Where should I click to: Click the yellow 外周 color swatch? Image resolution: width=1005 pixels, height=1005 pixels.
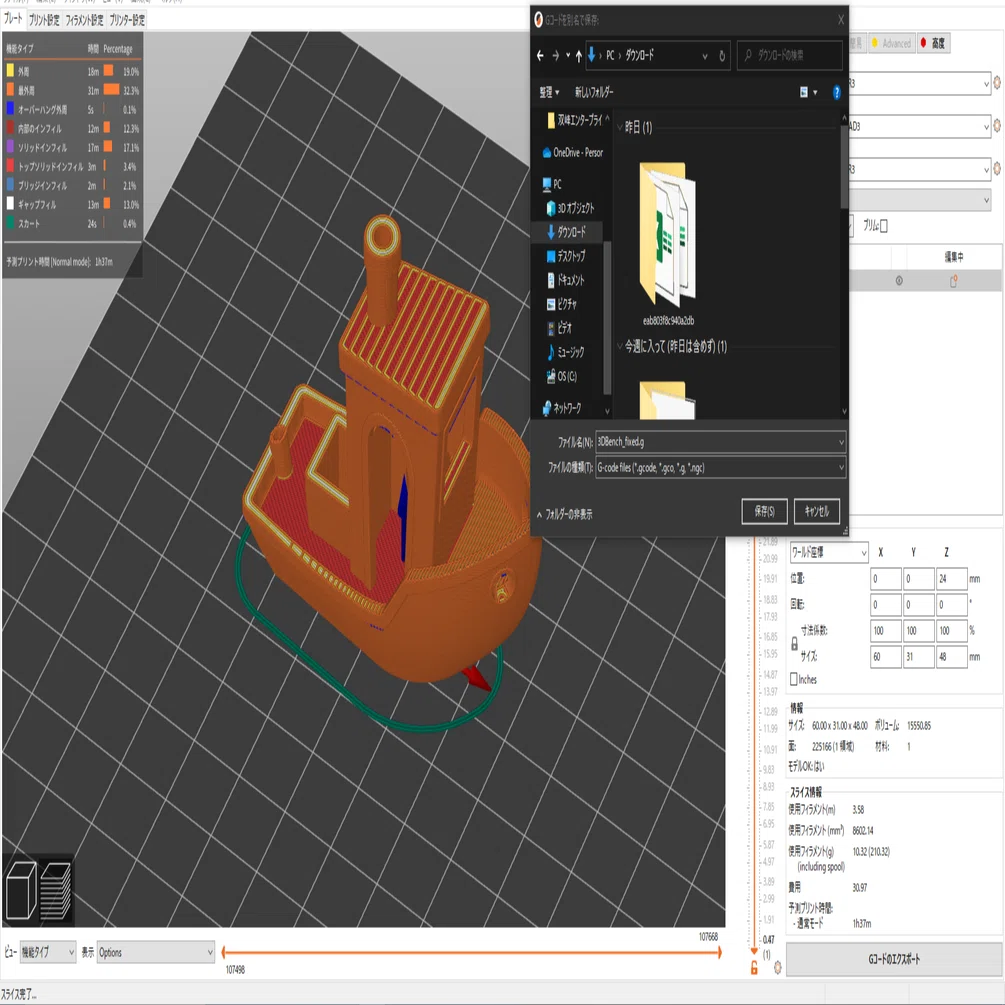10,70
